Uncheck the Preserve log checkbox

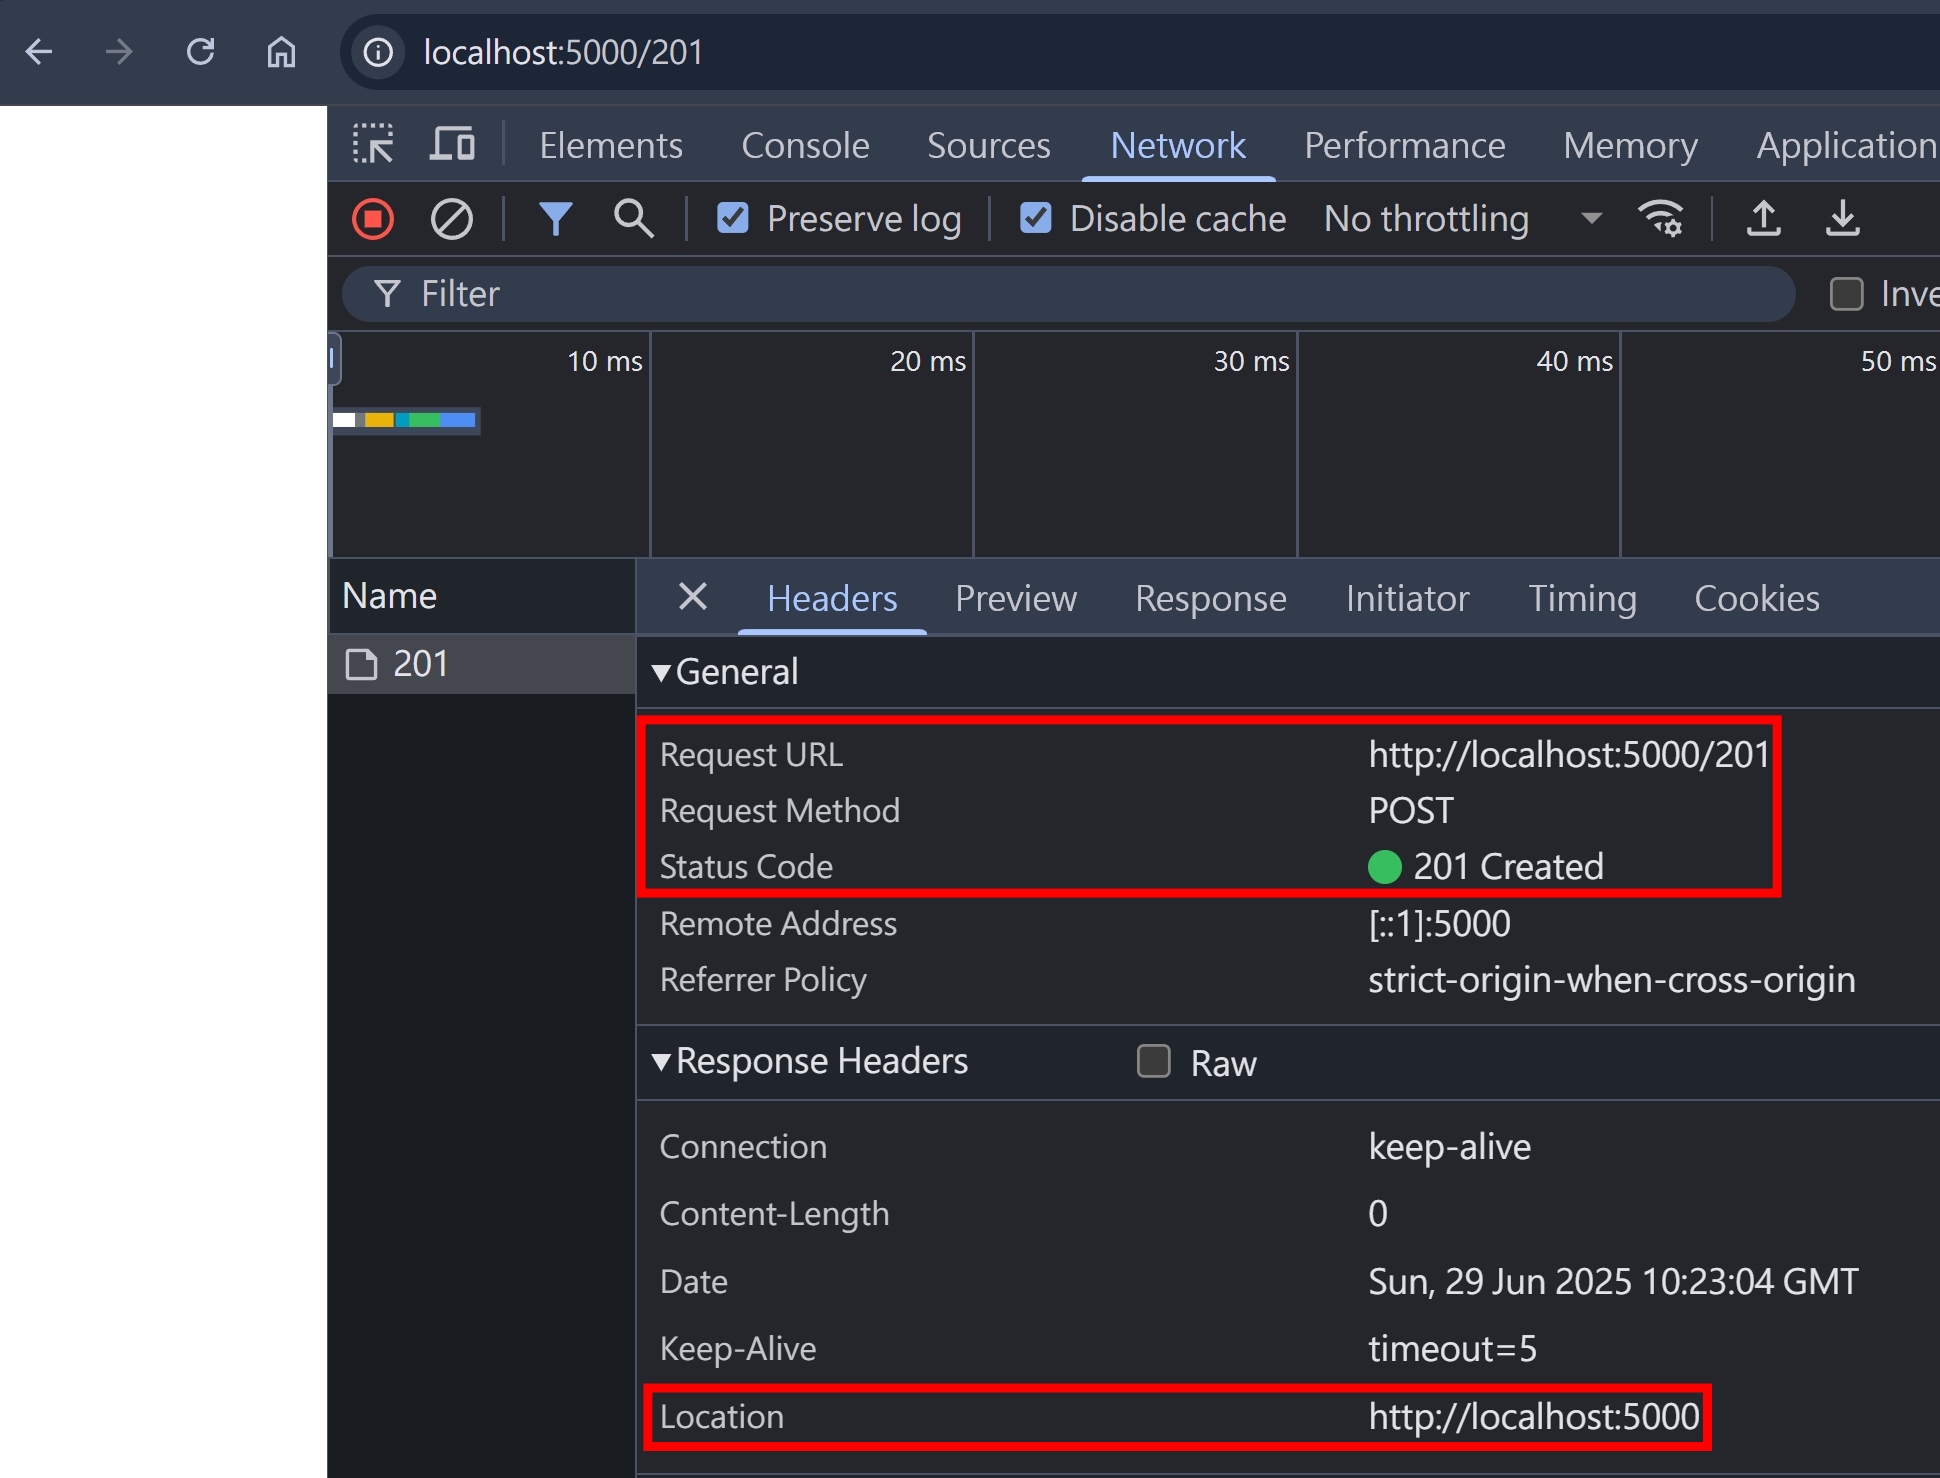click(x=733, y=218)
